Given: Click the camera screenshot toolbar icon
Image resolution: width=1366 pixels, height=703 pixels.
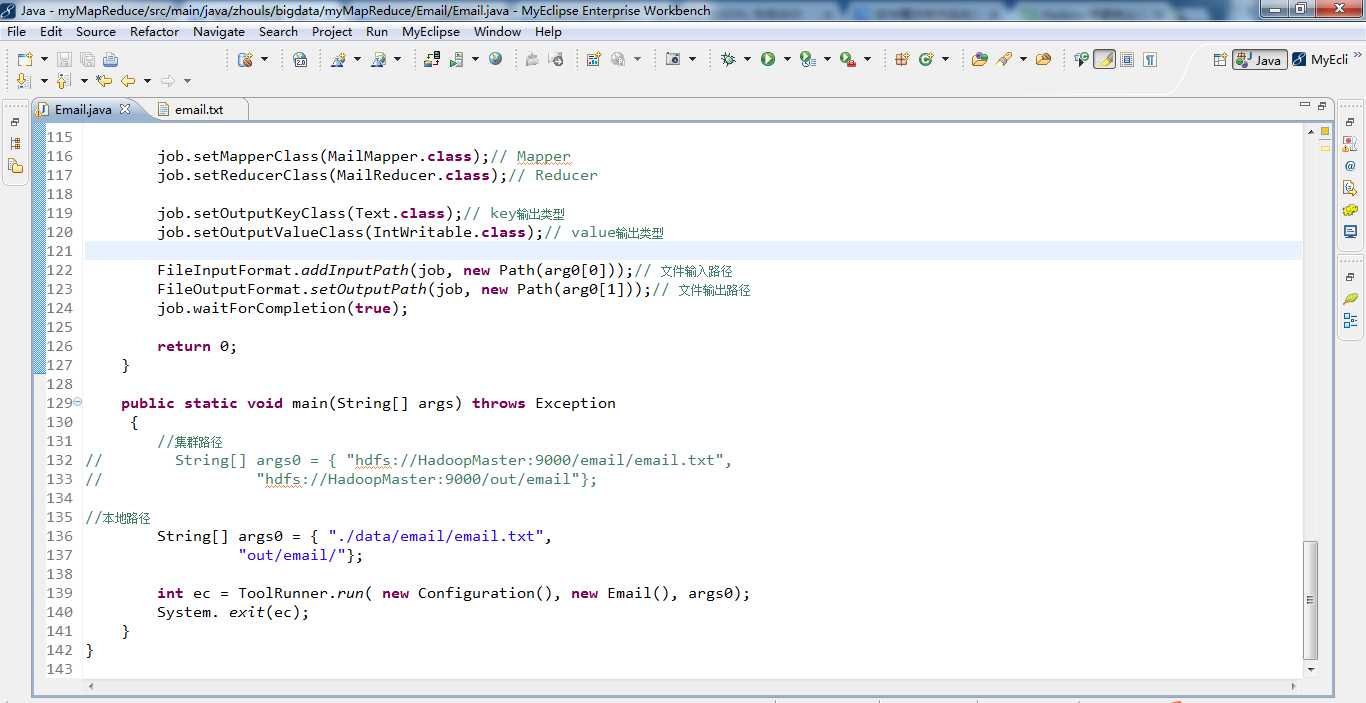Looking at the screenshot, I should pos(673,59).
